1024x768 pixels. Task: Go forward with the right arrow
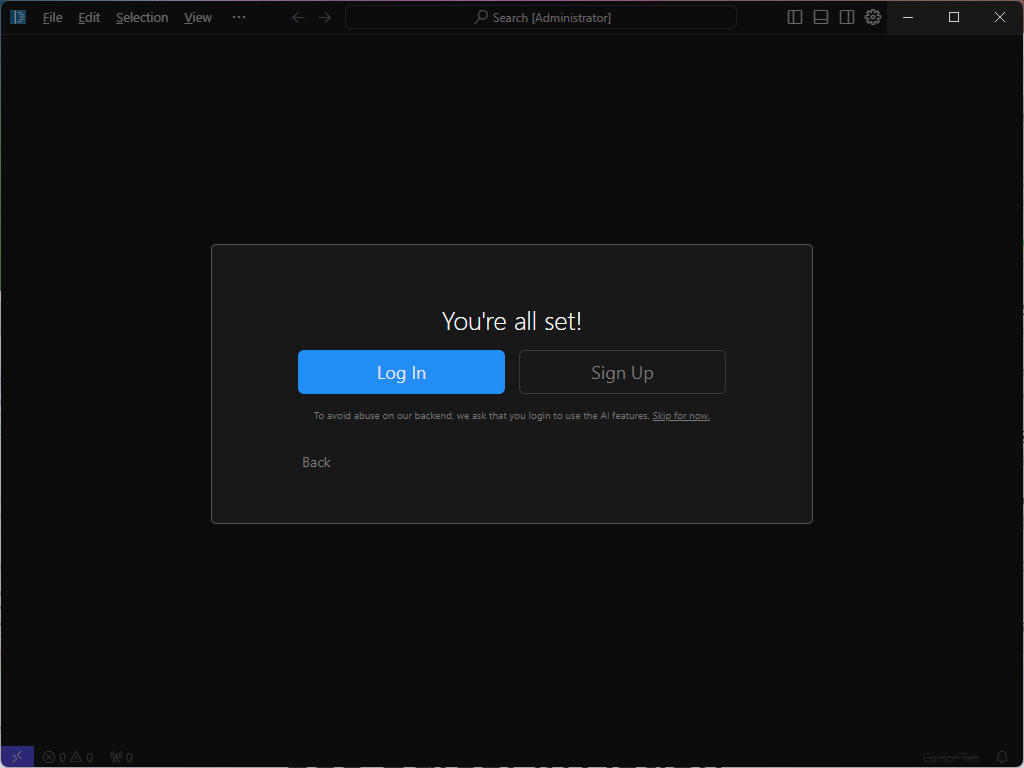pyautogui.click(x=325, y=18)
